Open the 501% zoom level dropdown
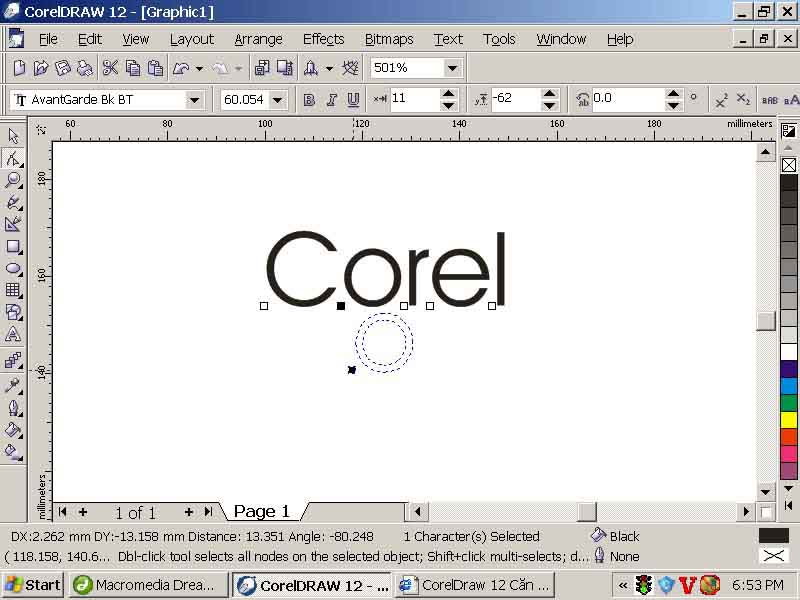Image resolution: width=800 pixels, height=600 pixels. [452, 68]
